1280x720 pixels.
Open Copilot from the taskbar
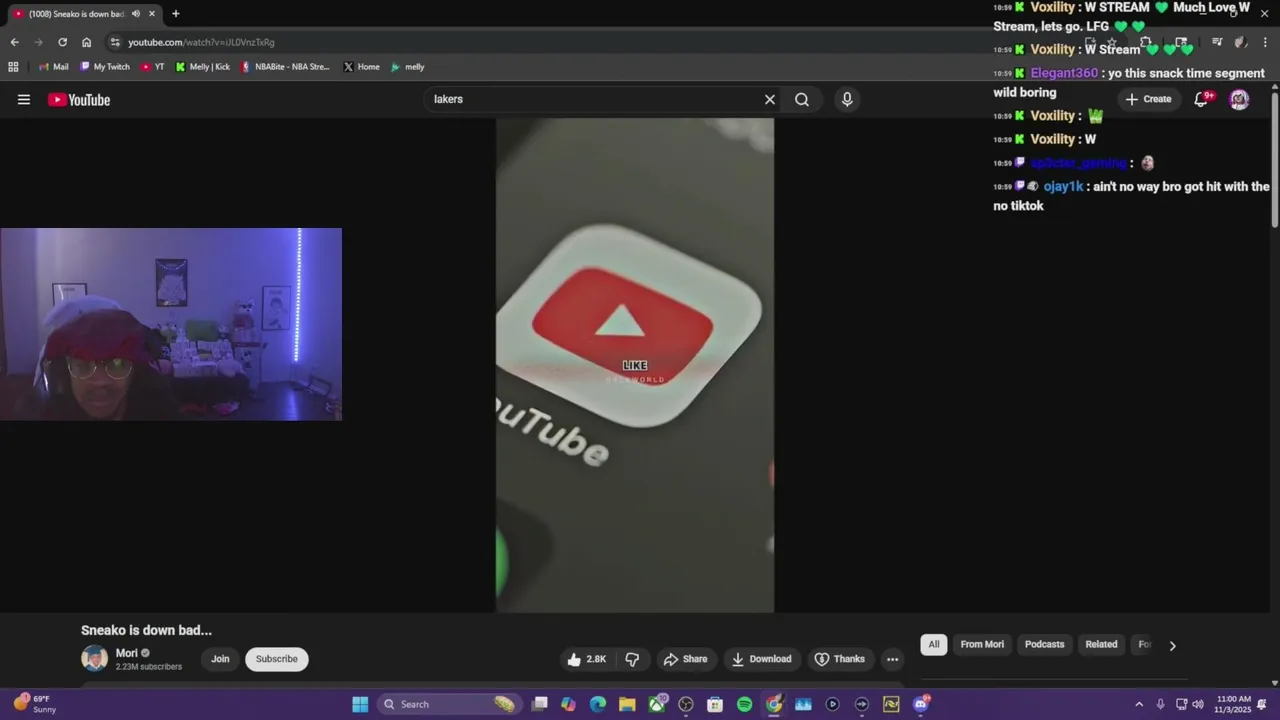click(568, 704)
